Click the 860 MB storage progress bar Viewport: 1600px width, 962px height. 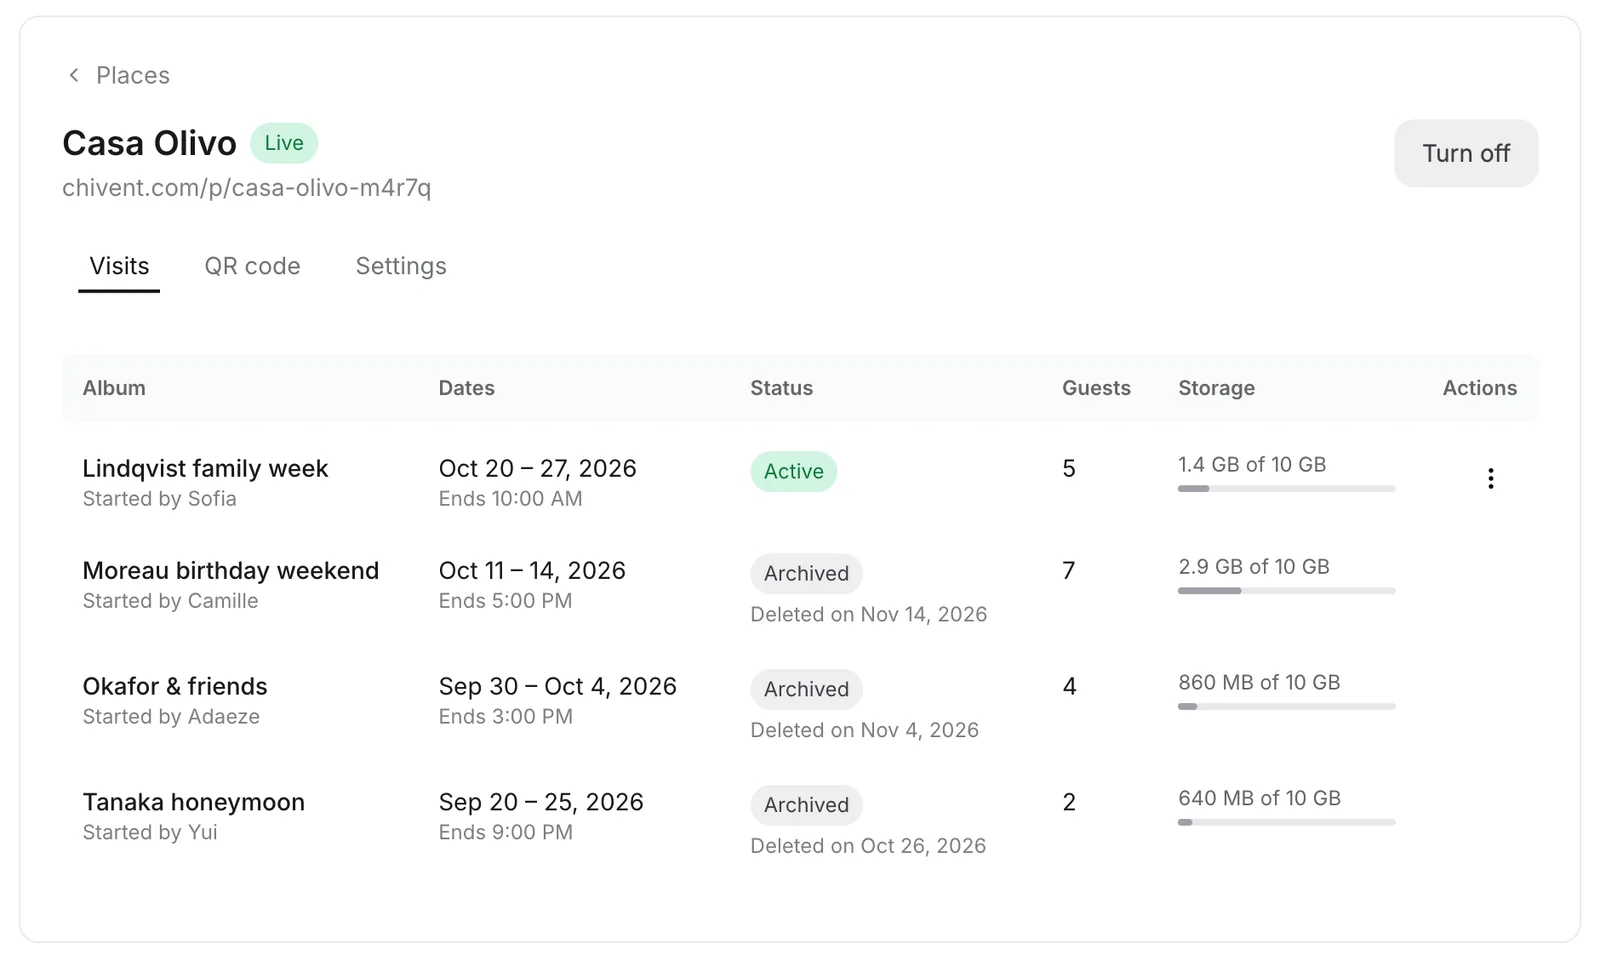[1286, 707]
